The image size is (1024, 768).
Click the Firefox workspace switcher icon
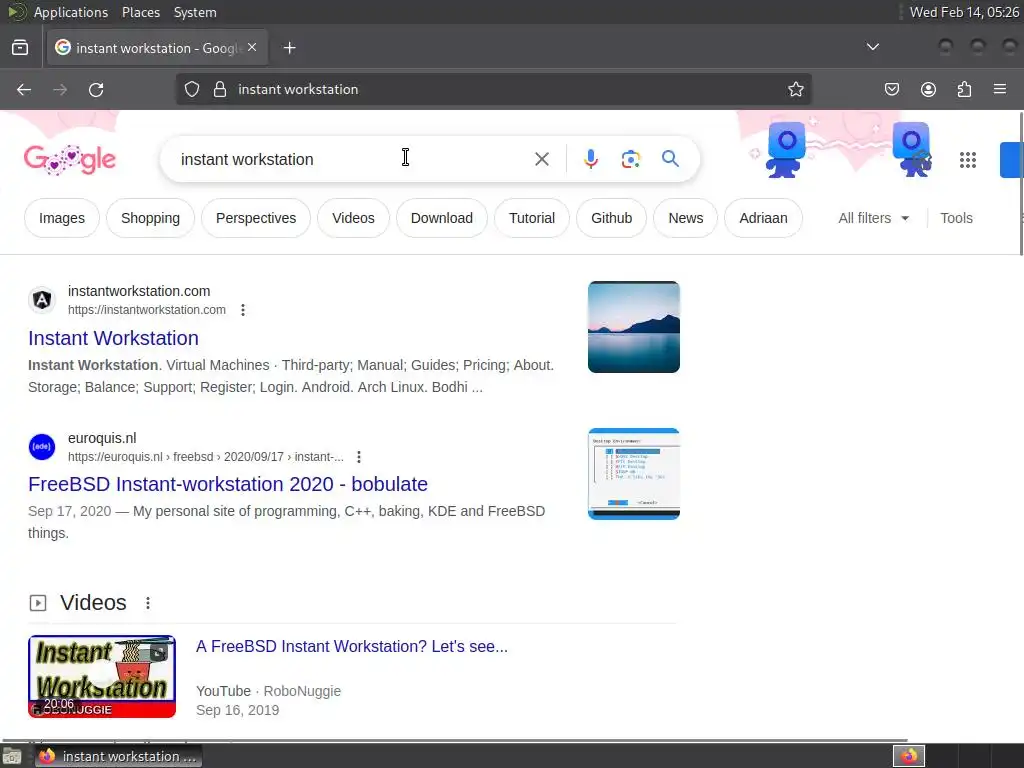coord(909,756)
